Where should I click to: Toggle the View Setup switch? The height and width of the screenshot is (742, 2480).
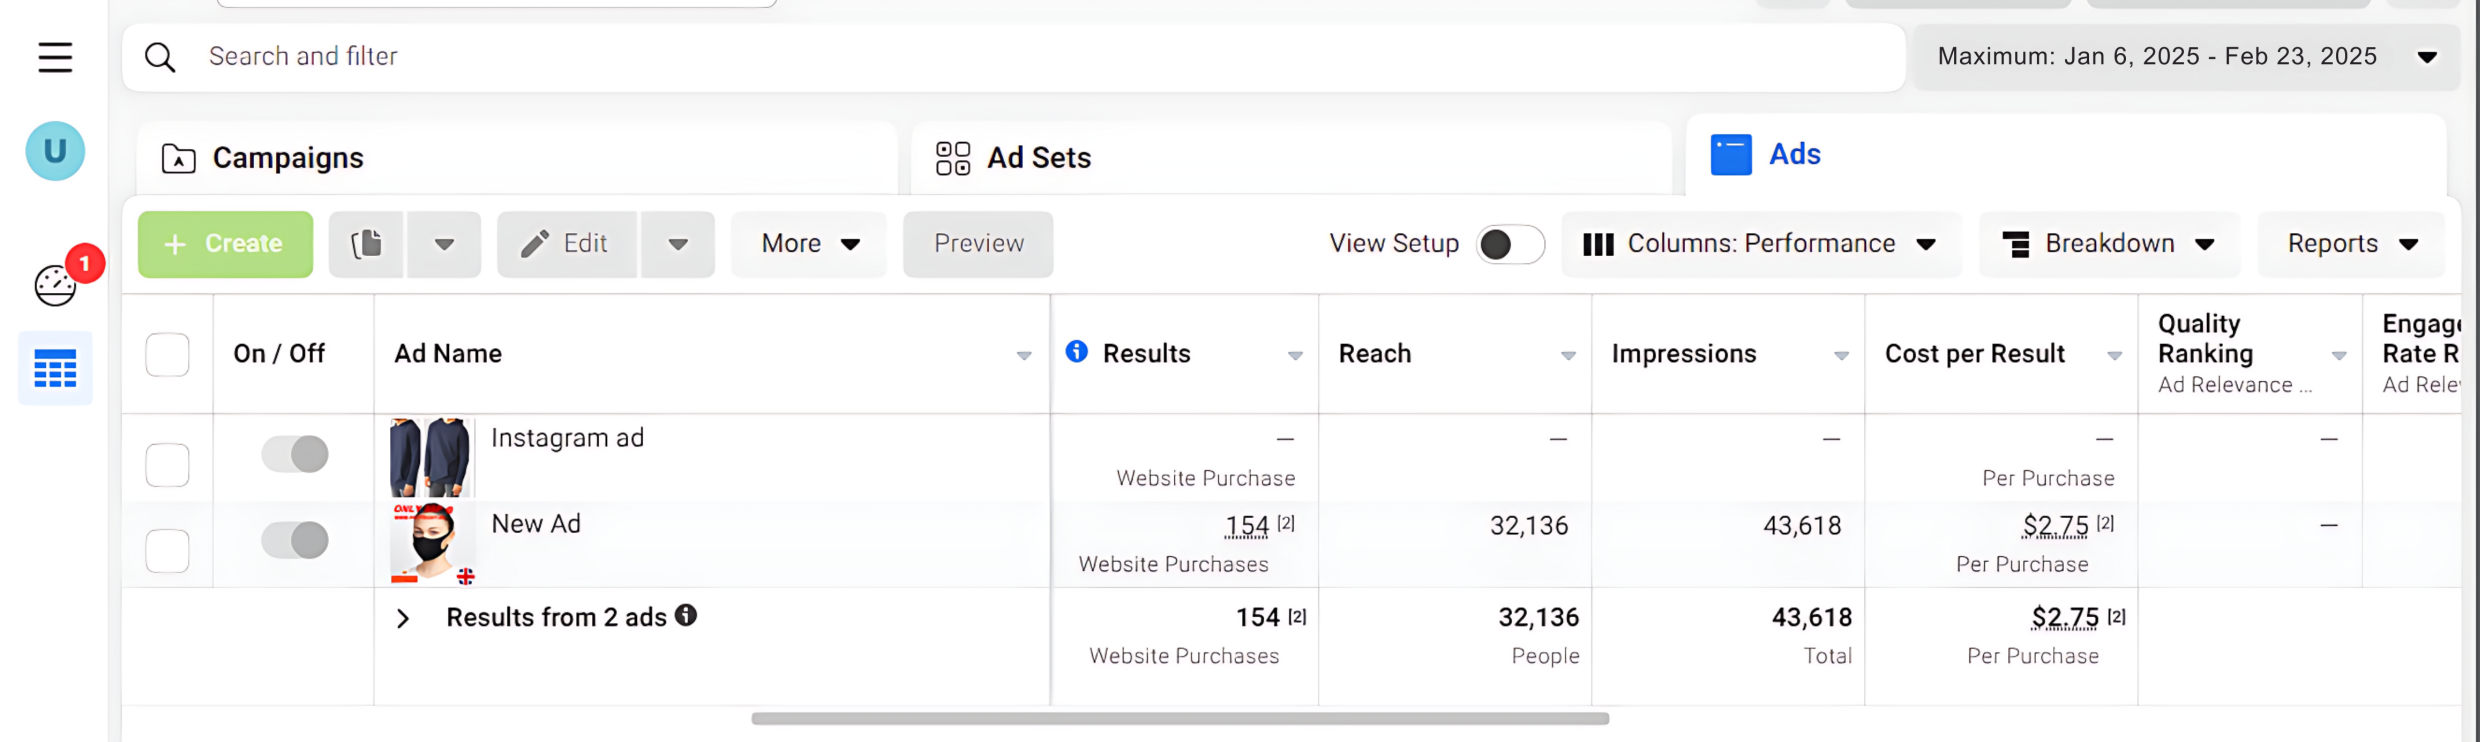pos(1509,244)
